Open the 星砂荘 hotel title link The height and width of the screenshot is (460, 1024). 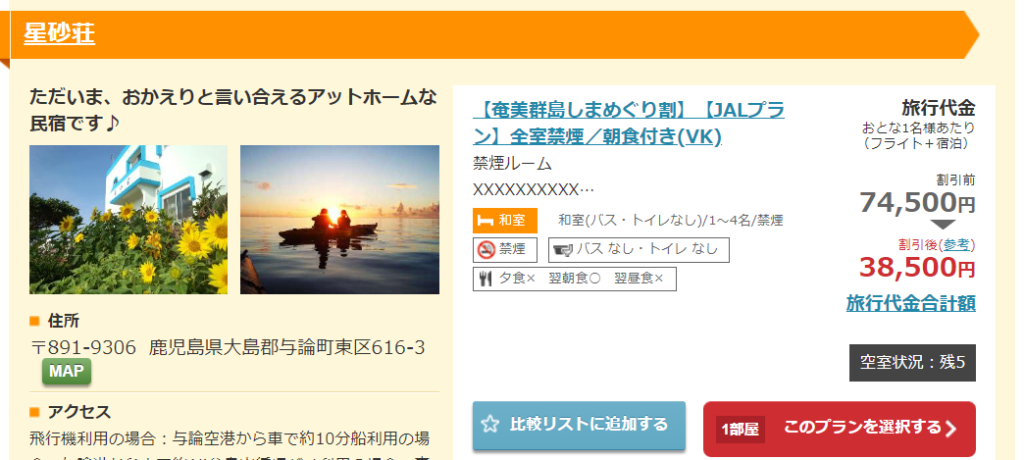click(59, 33)
